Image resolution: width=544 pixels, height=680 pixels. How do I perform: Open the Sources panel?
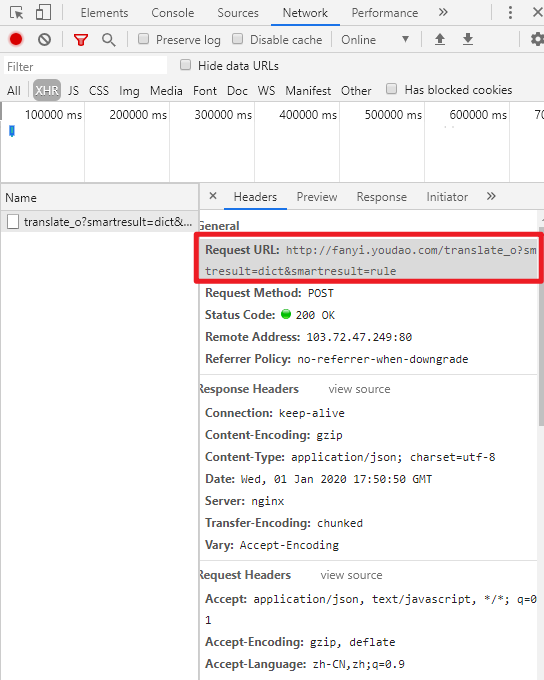click(238, 13)
